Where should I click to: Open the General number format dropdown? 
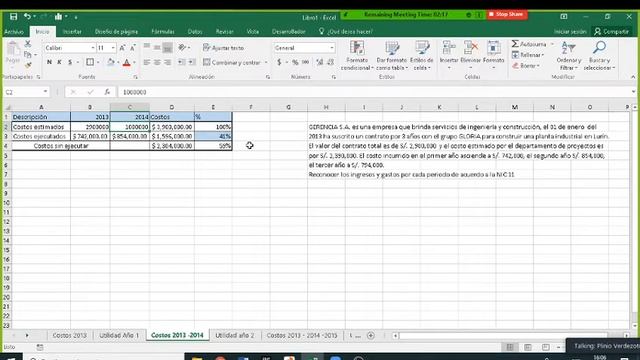(x=331, y=48)
